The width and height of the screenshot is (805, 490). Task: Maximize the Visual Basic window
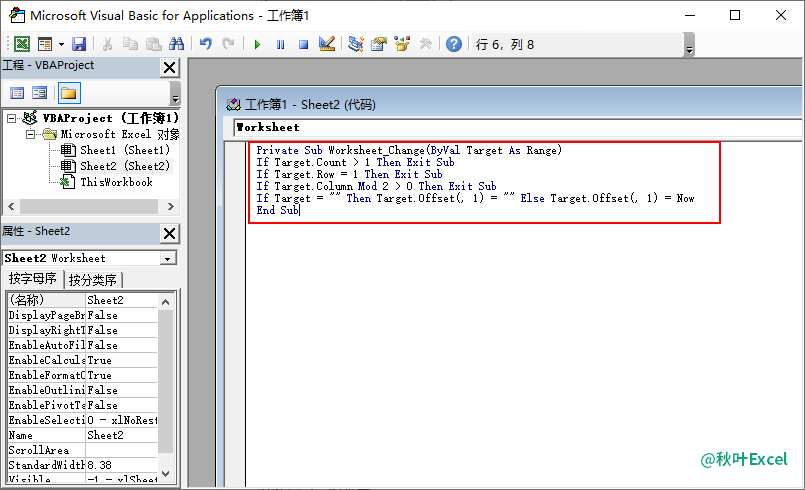[735, 15]
